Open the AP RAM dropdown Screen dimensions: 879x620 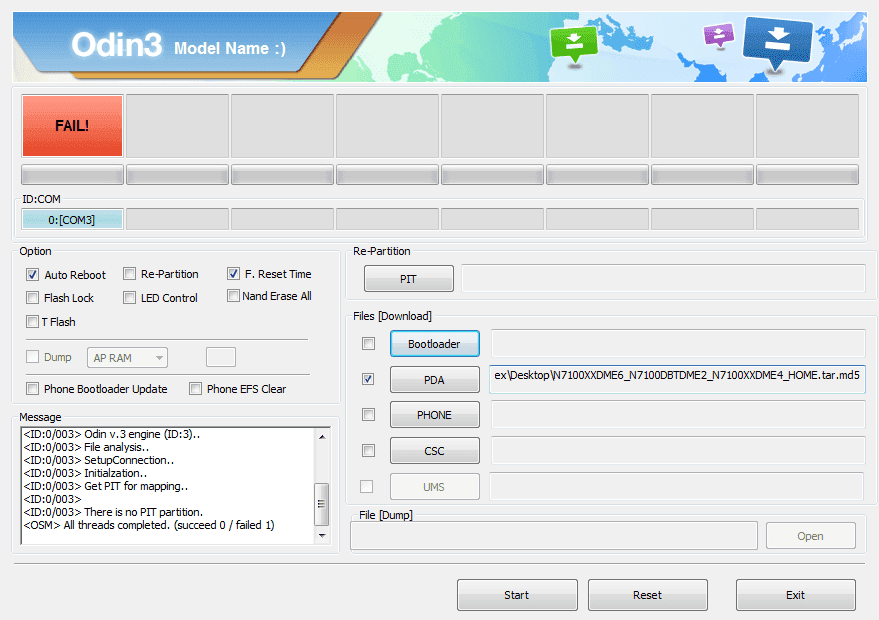[127, 358]
